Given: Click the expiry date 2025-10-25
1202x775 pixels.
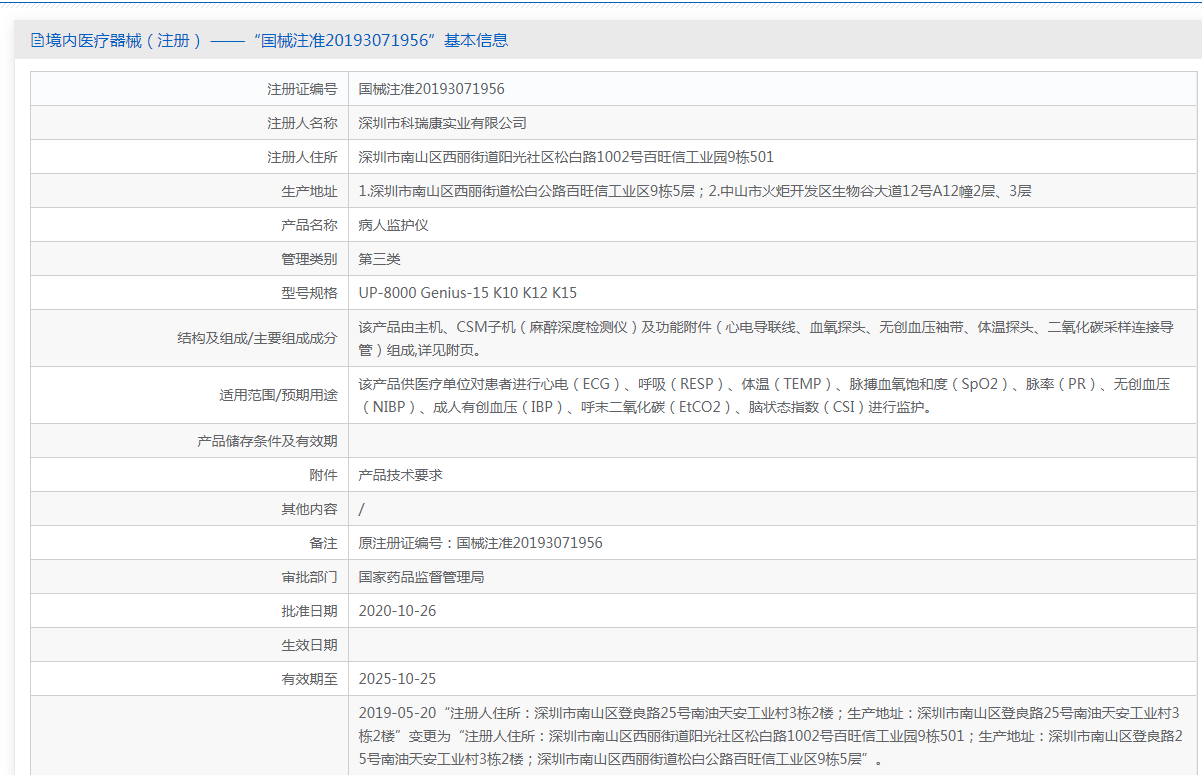Looking at the screenshot, I should (397, 679).
